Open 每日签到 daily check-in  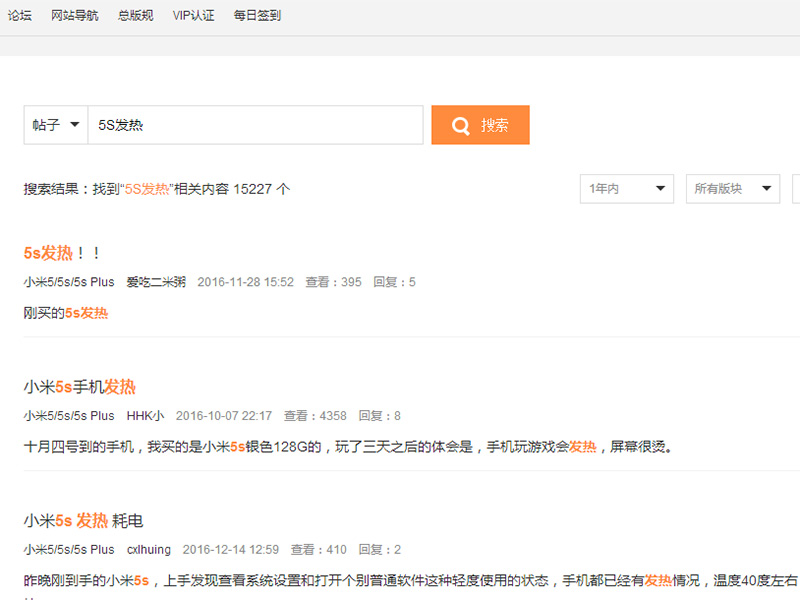pyautogui.click(x=257, y=15)
